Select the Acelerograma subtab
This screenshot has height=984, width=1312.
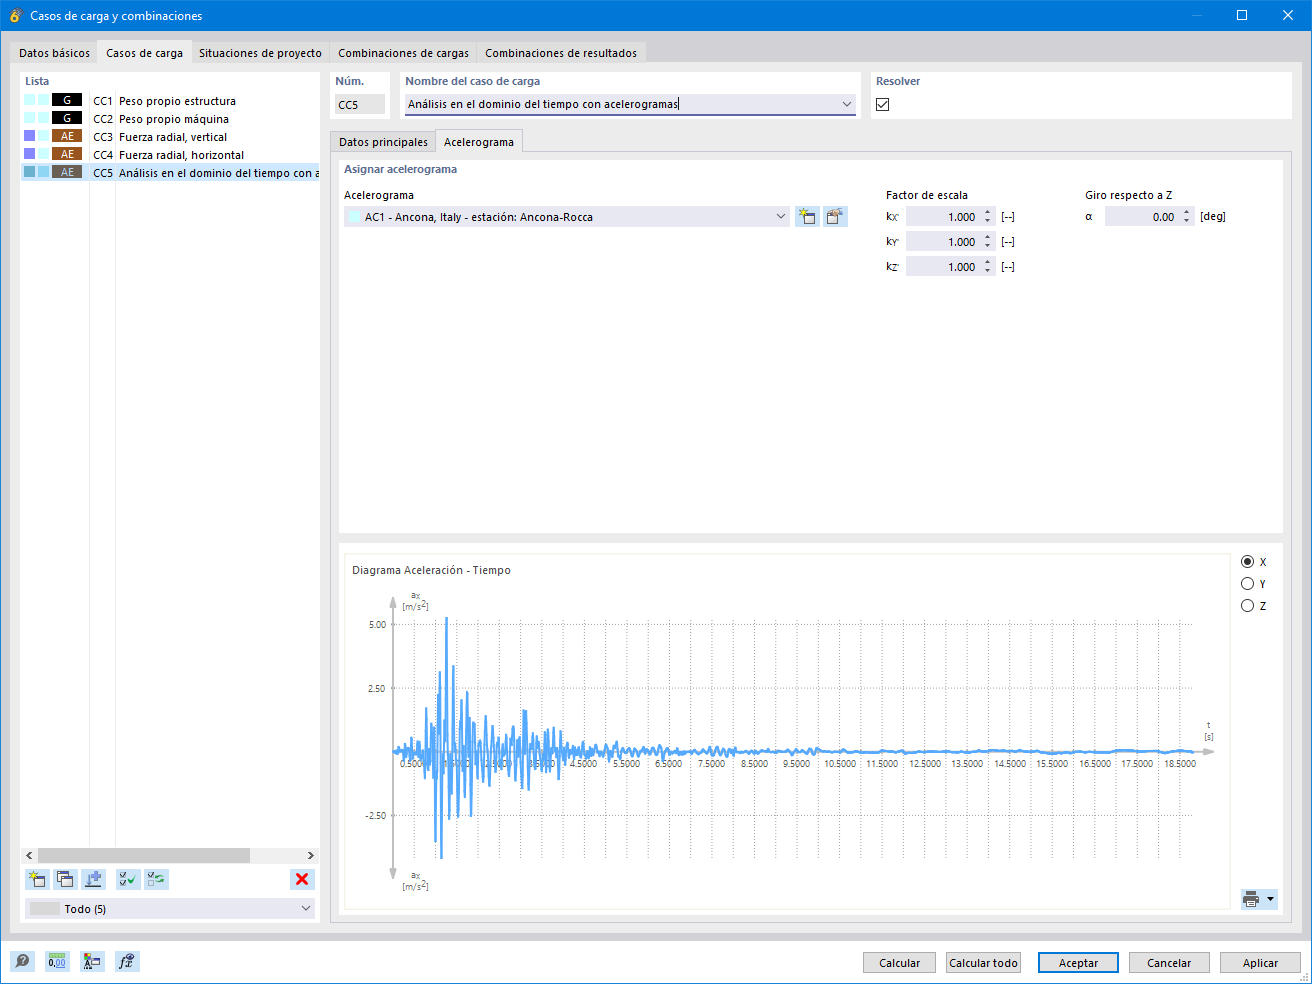point(479,142)
